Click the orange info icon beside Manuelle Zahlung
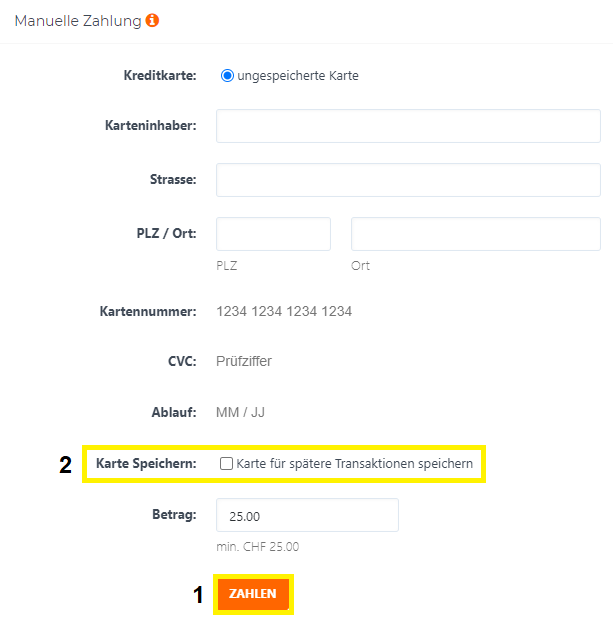The image size is (613, 622). (x=152, y=20)
